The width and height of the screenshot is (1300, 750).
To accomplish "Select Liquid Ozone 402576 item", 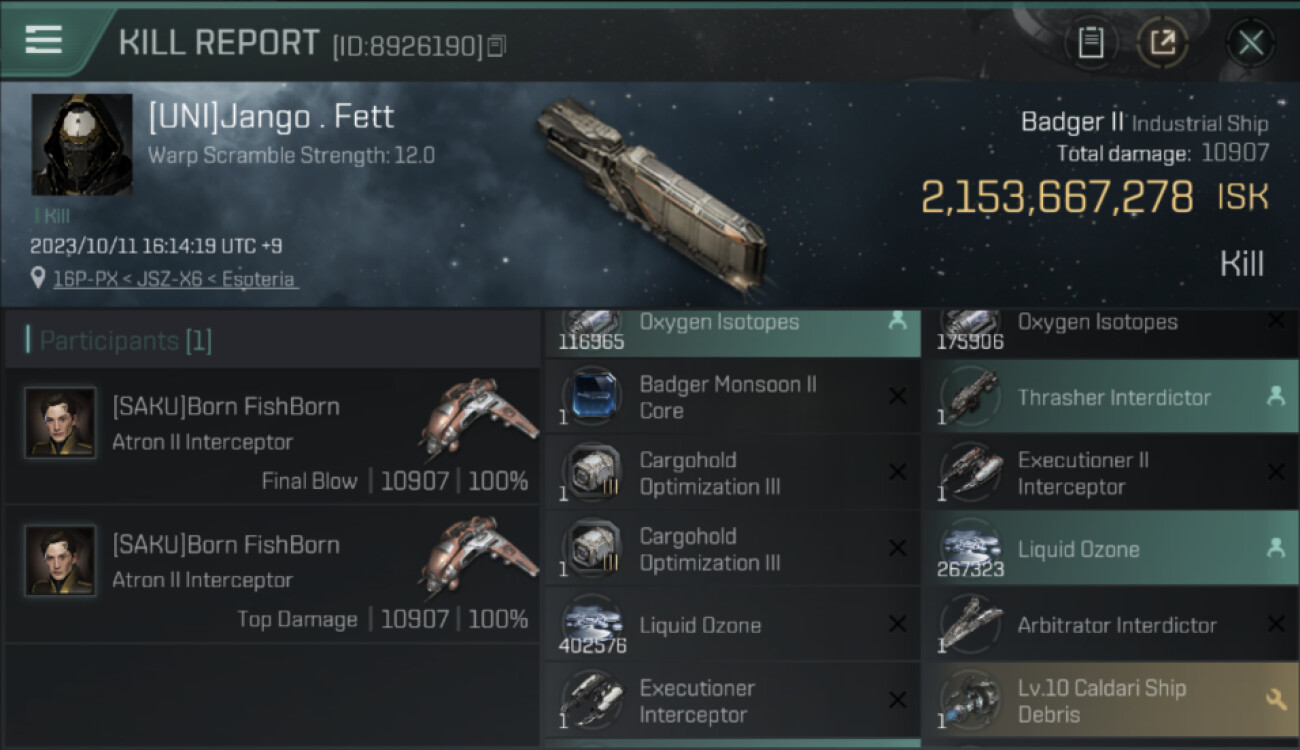I will [732, 625].
